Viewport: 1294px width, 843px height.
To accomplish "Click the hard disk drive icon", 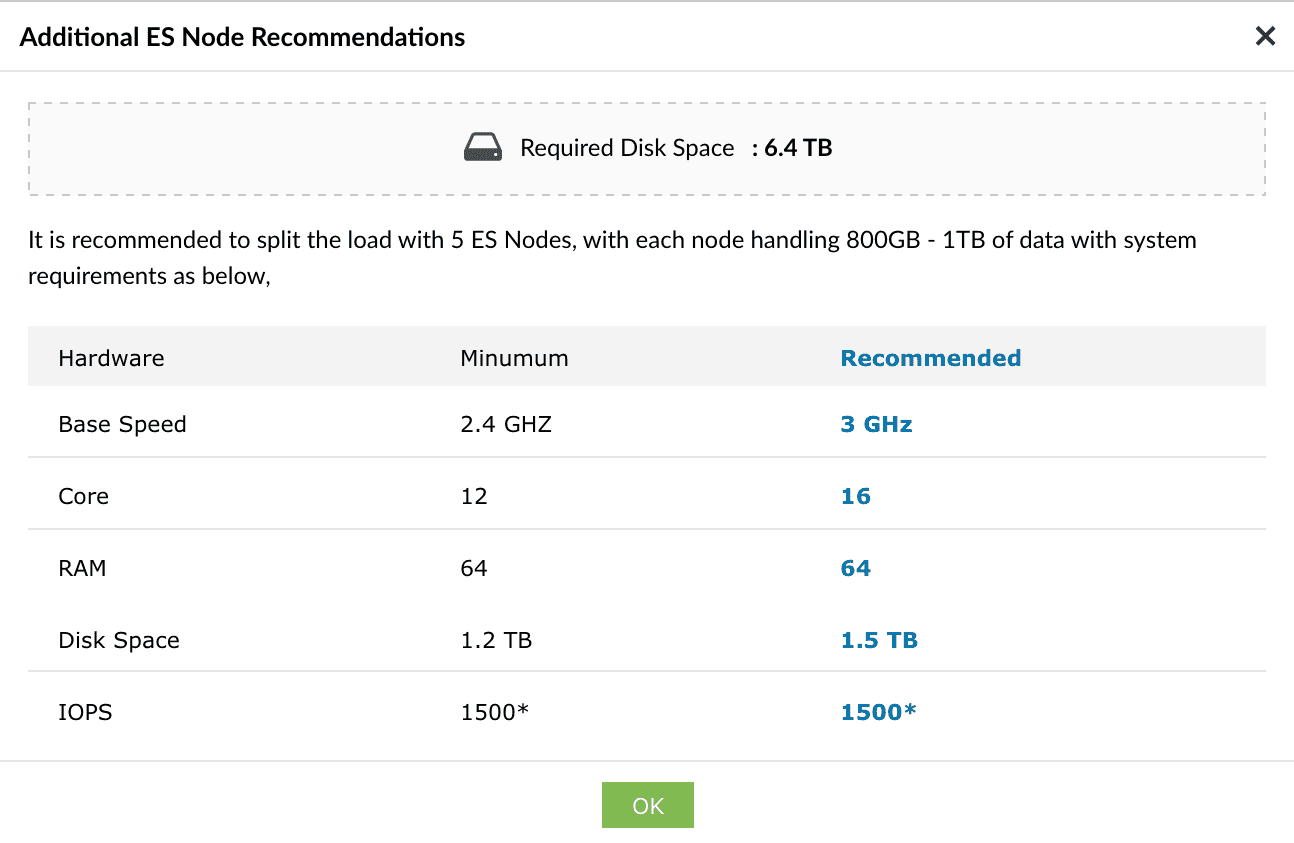I will 483,149.
